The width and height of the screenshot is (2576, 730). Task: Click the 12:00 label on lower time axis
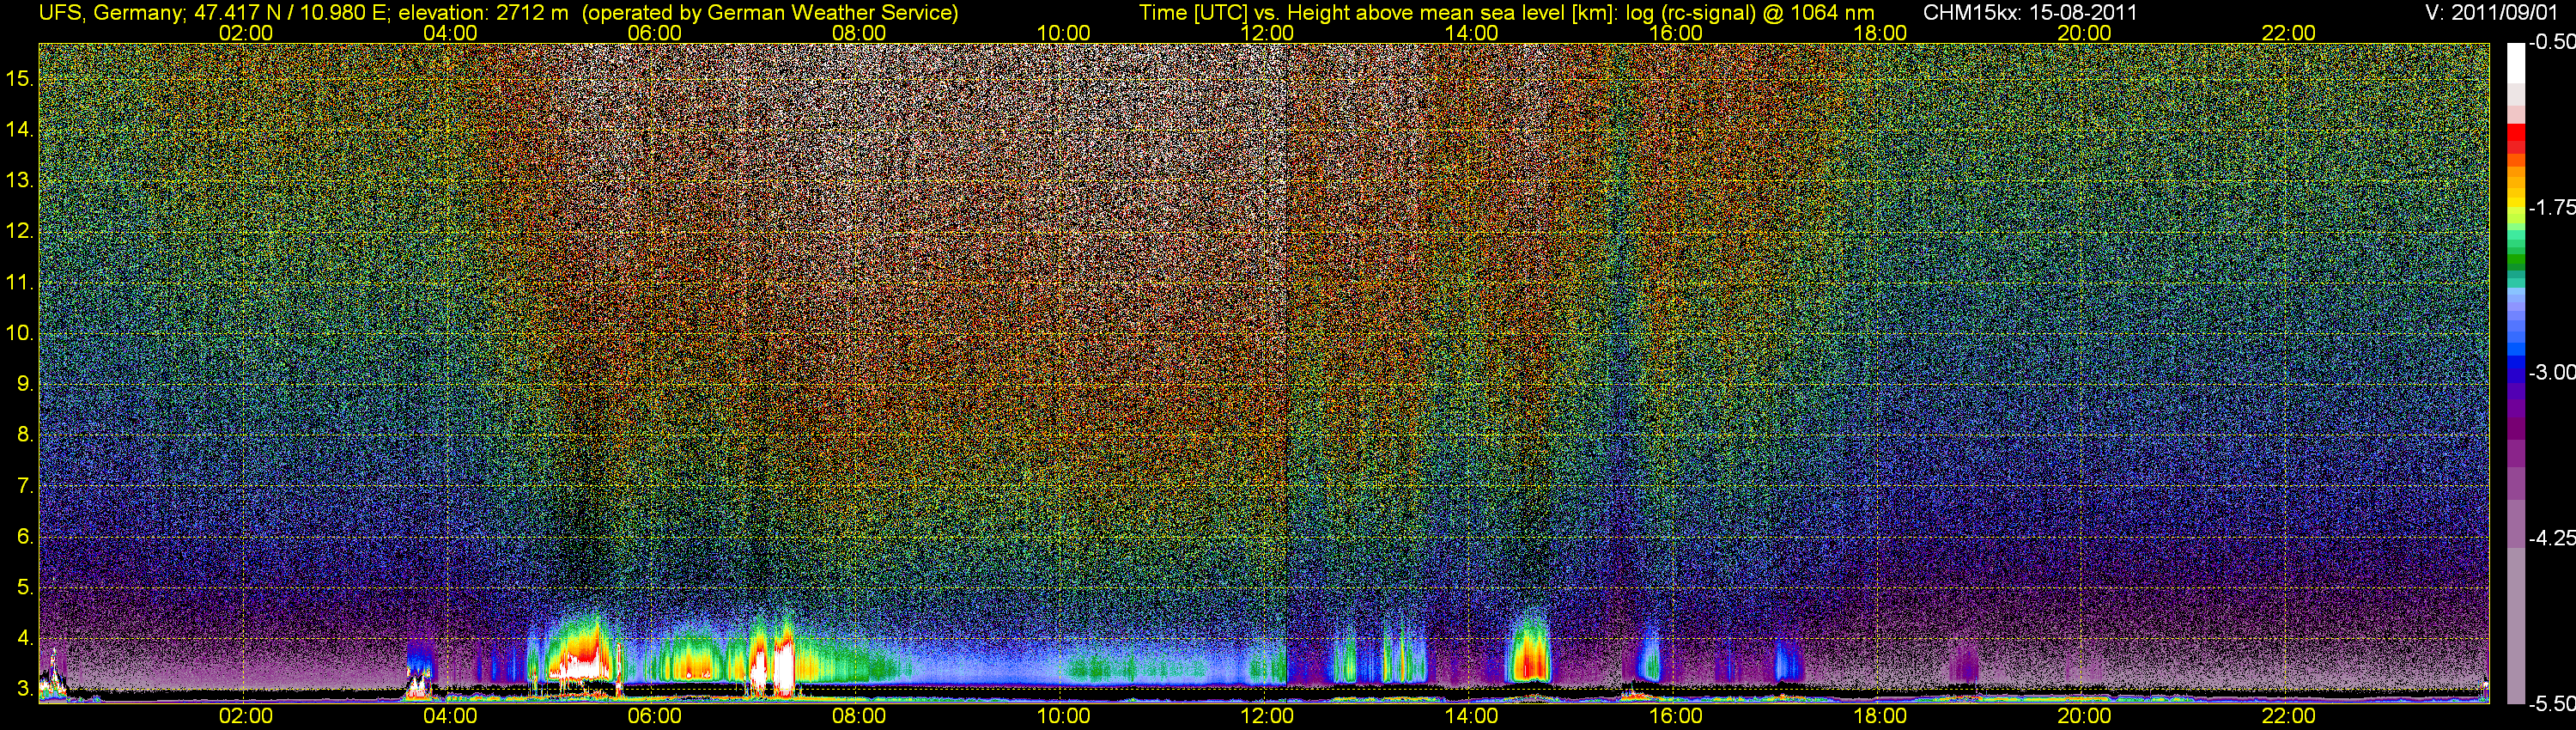click(1267, 716)
